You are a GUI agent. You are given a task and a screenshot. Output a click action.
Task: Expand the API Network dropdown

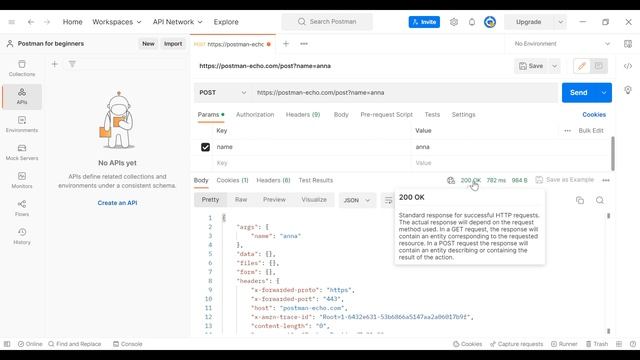[x=178, y=22]
